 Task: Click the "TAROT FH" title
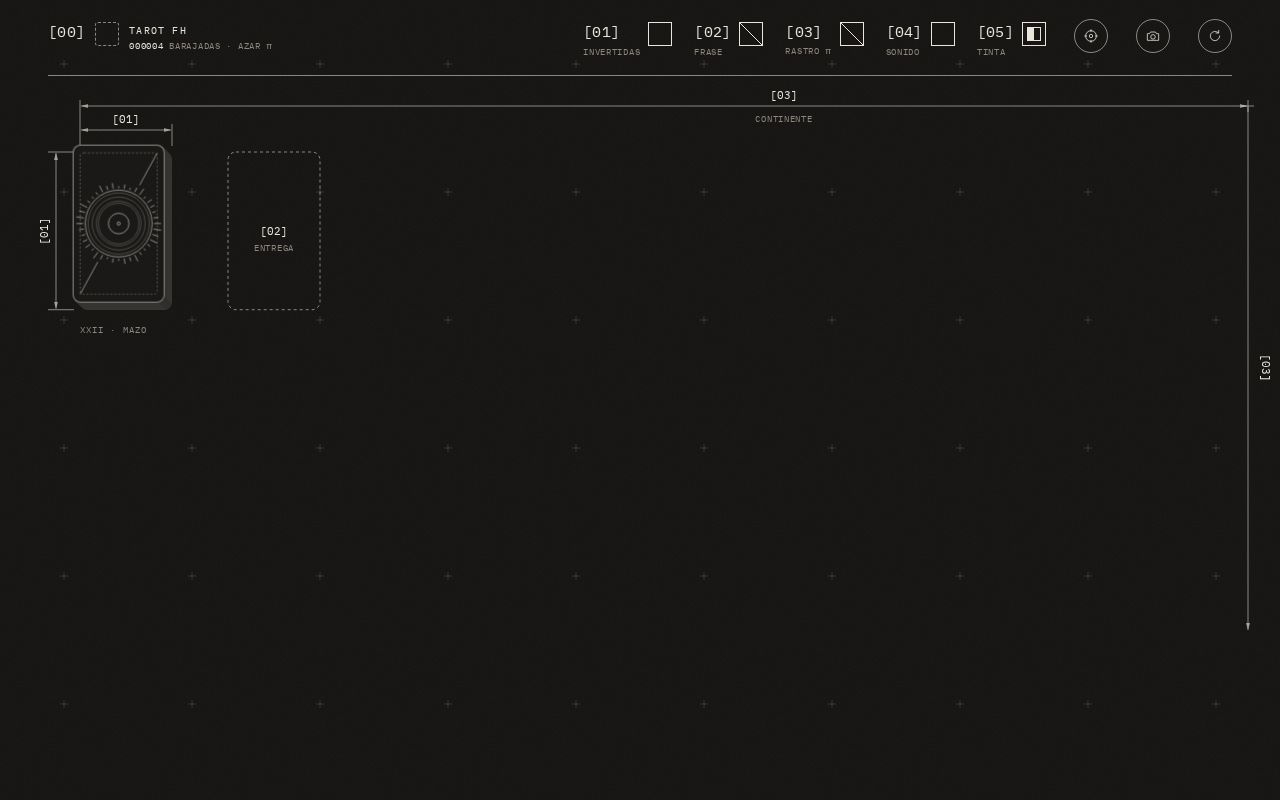[x=158, y=31]
